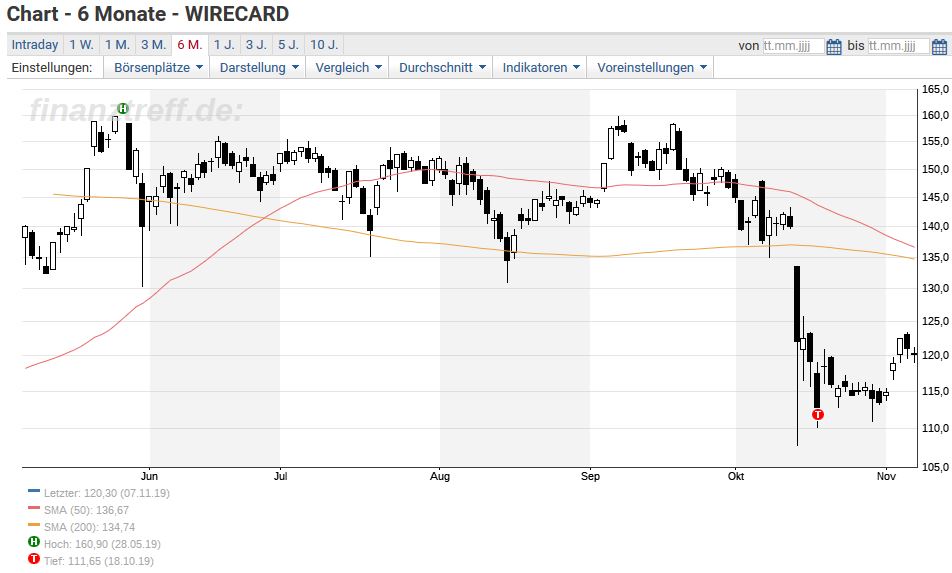This screenshot has width=952, height=573.
Task: Click the 135,0 y-axis value
Action: click(936, 257)
